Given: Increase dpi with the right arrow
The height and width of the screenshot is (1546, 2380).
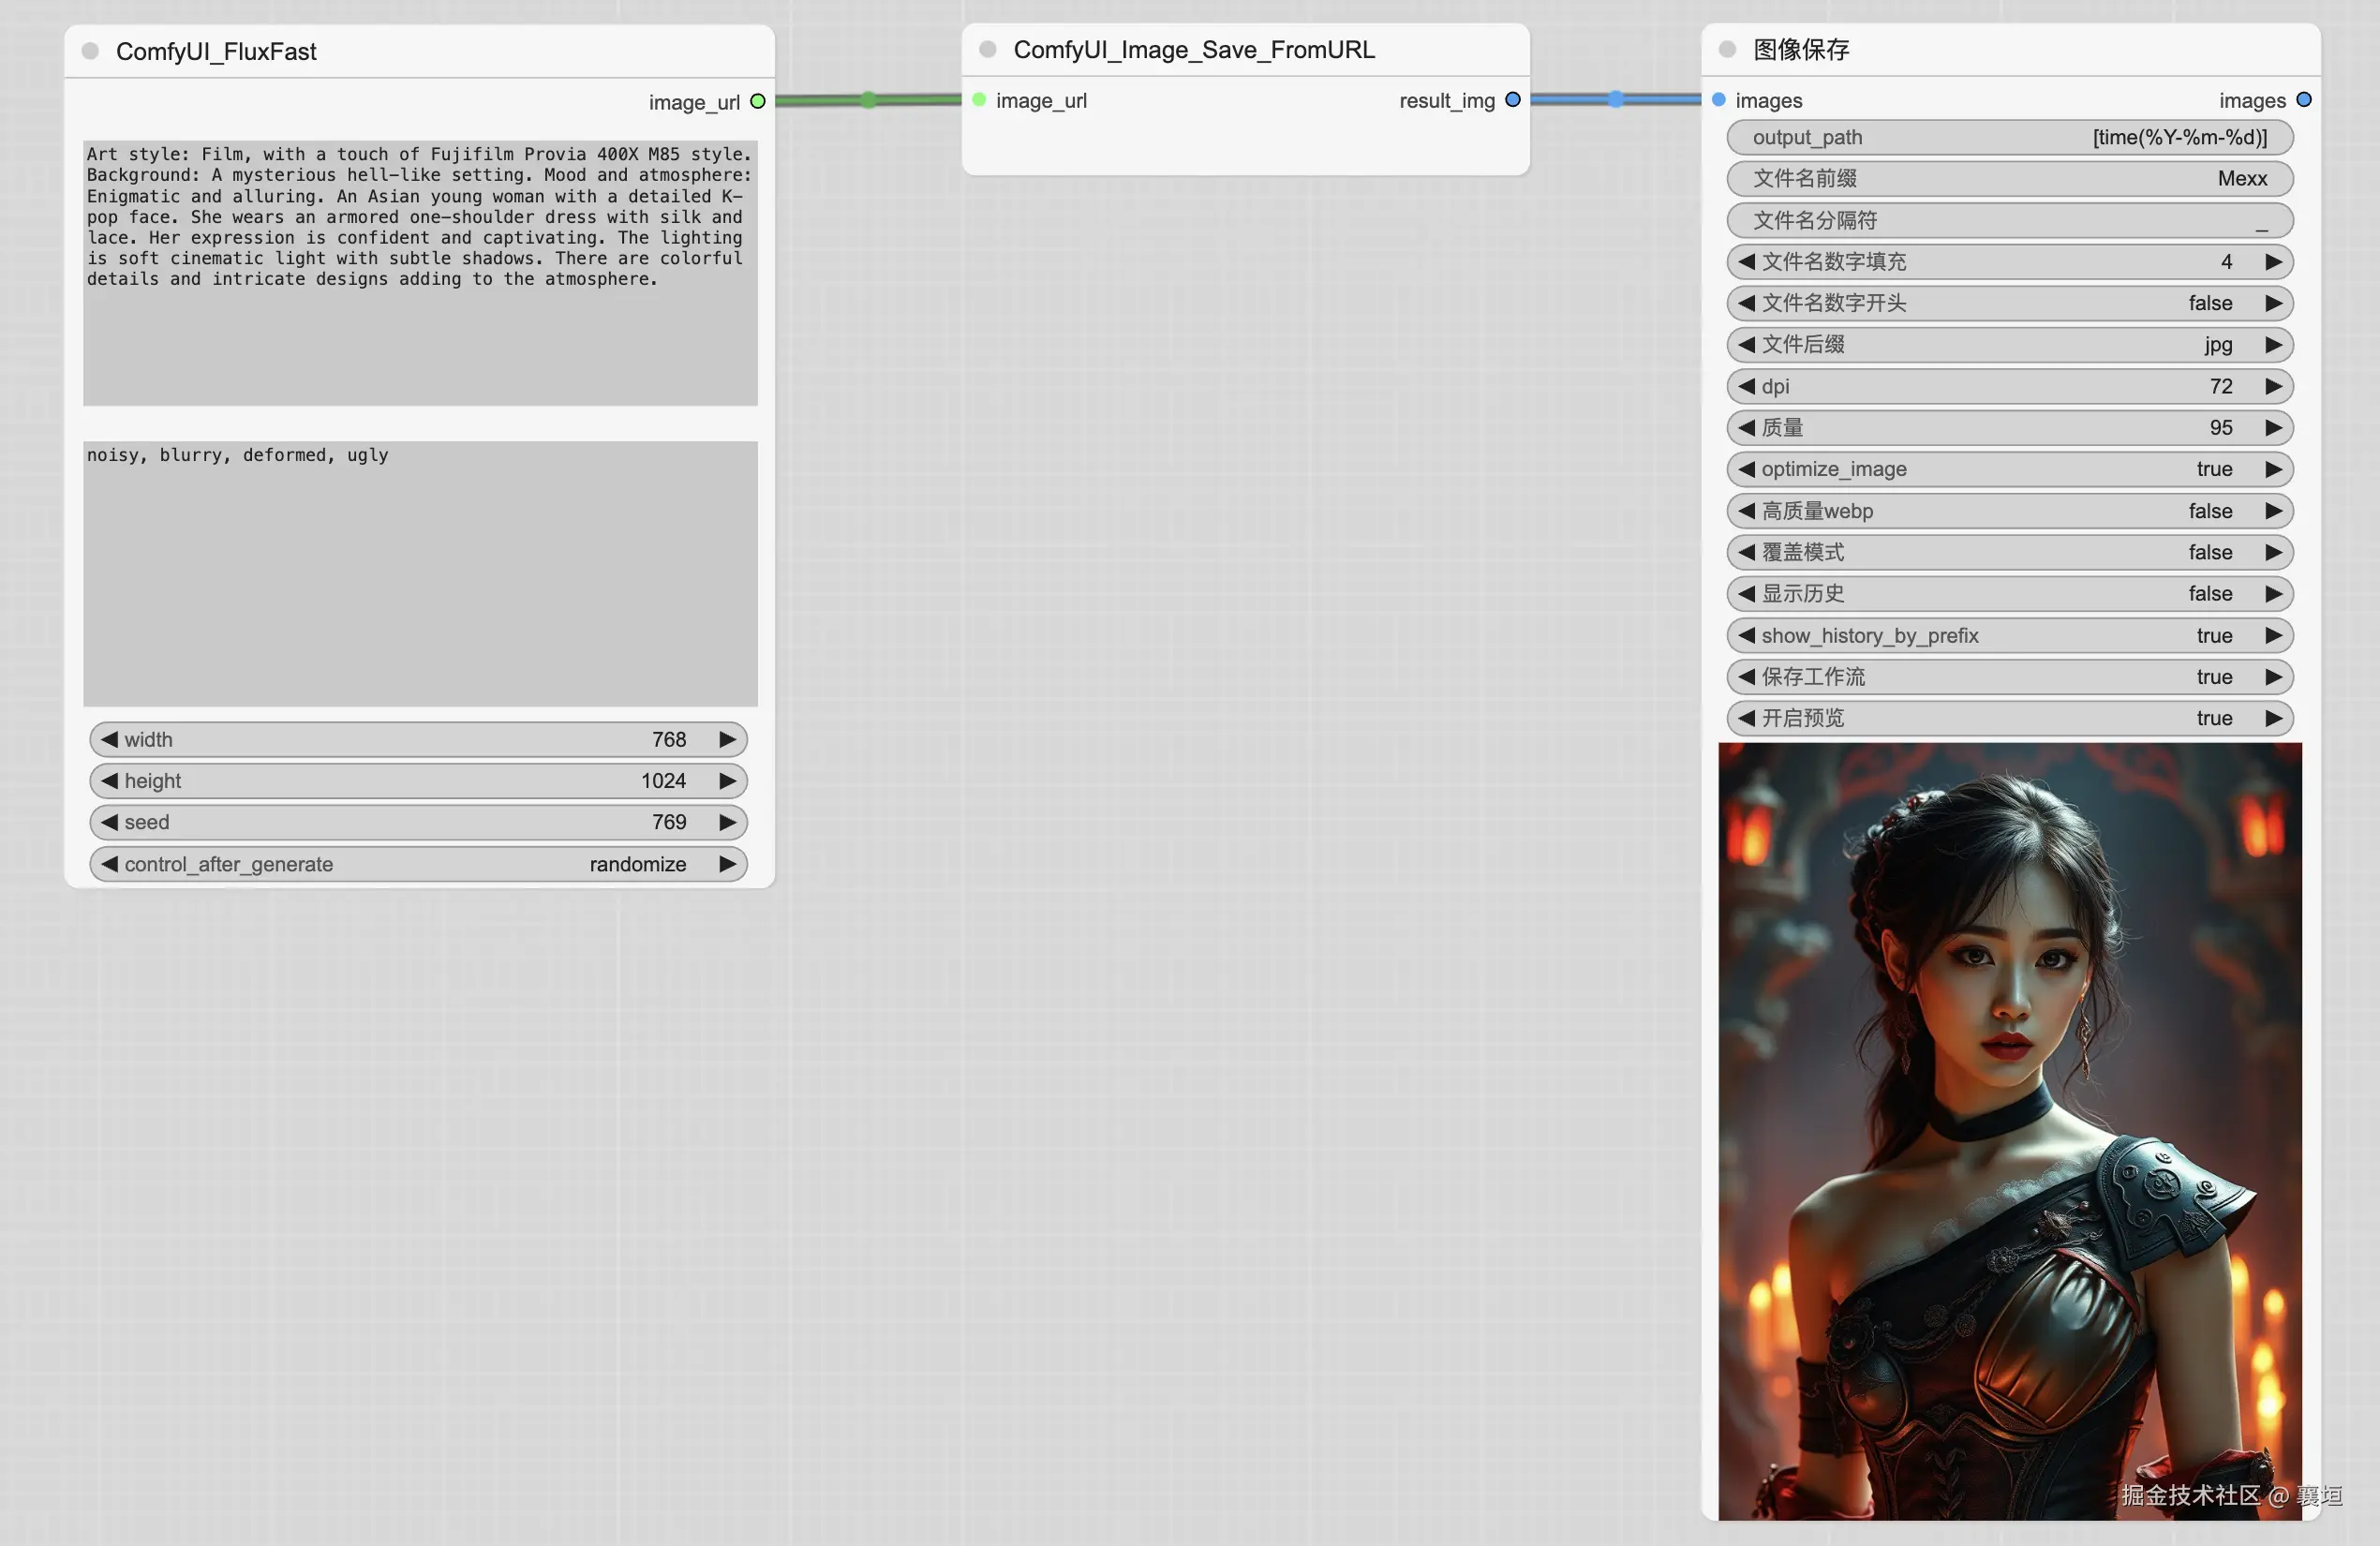Looking at the screenshot, I should click(2273, 386).
